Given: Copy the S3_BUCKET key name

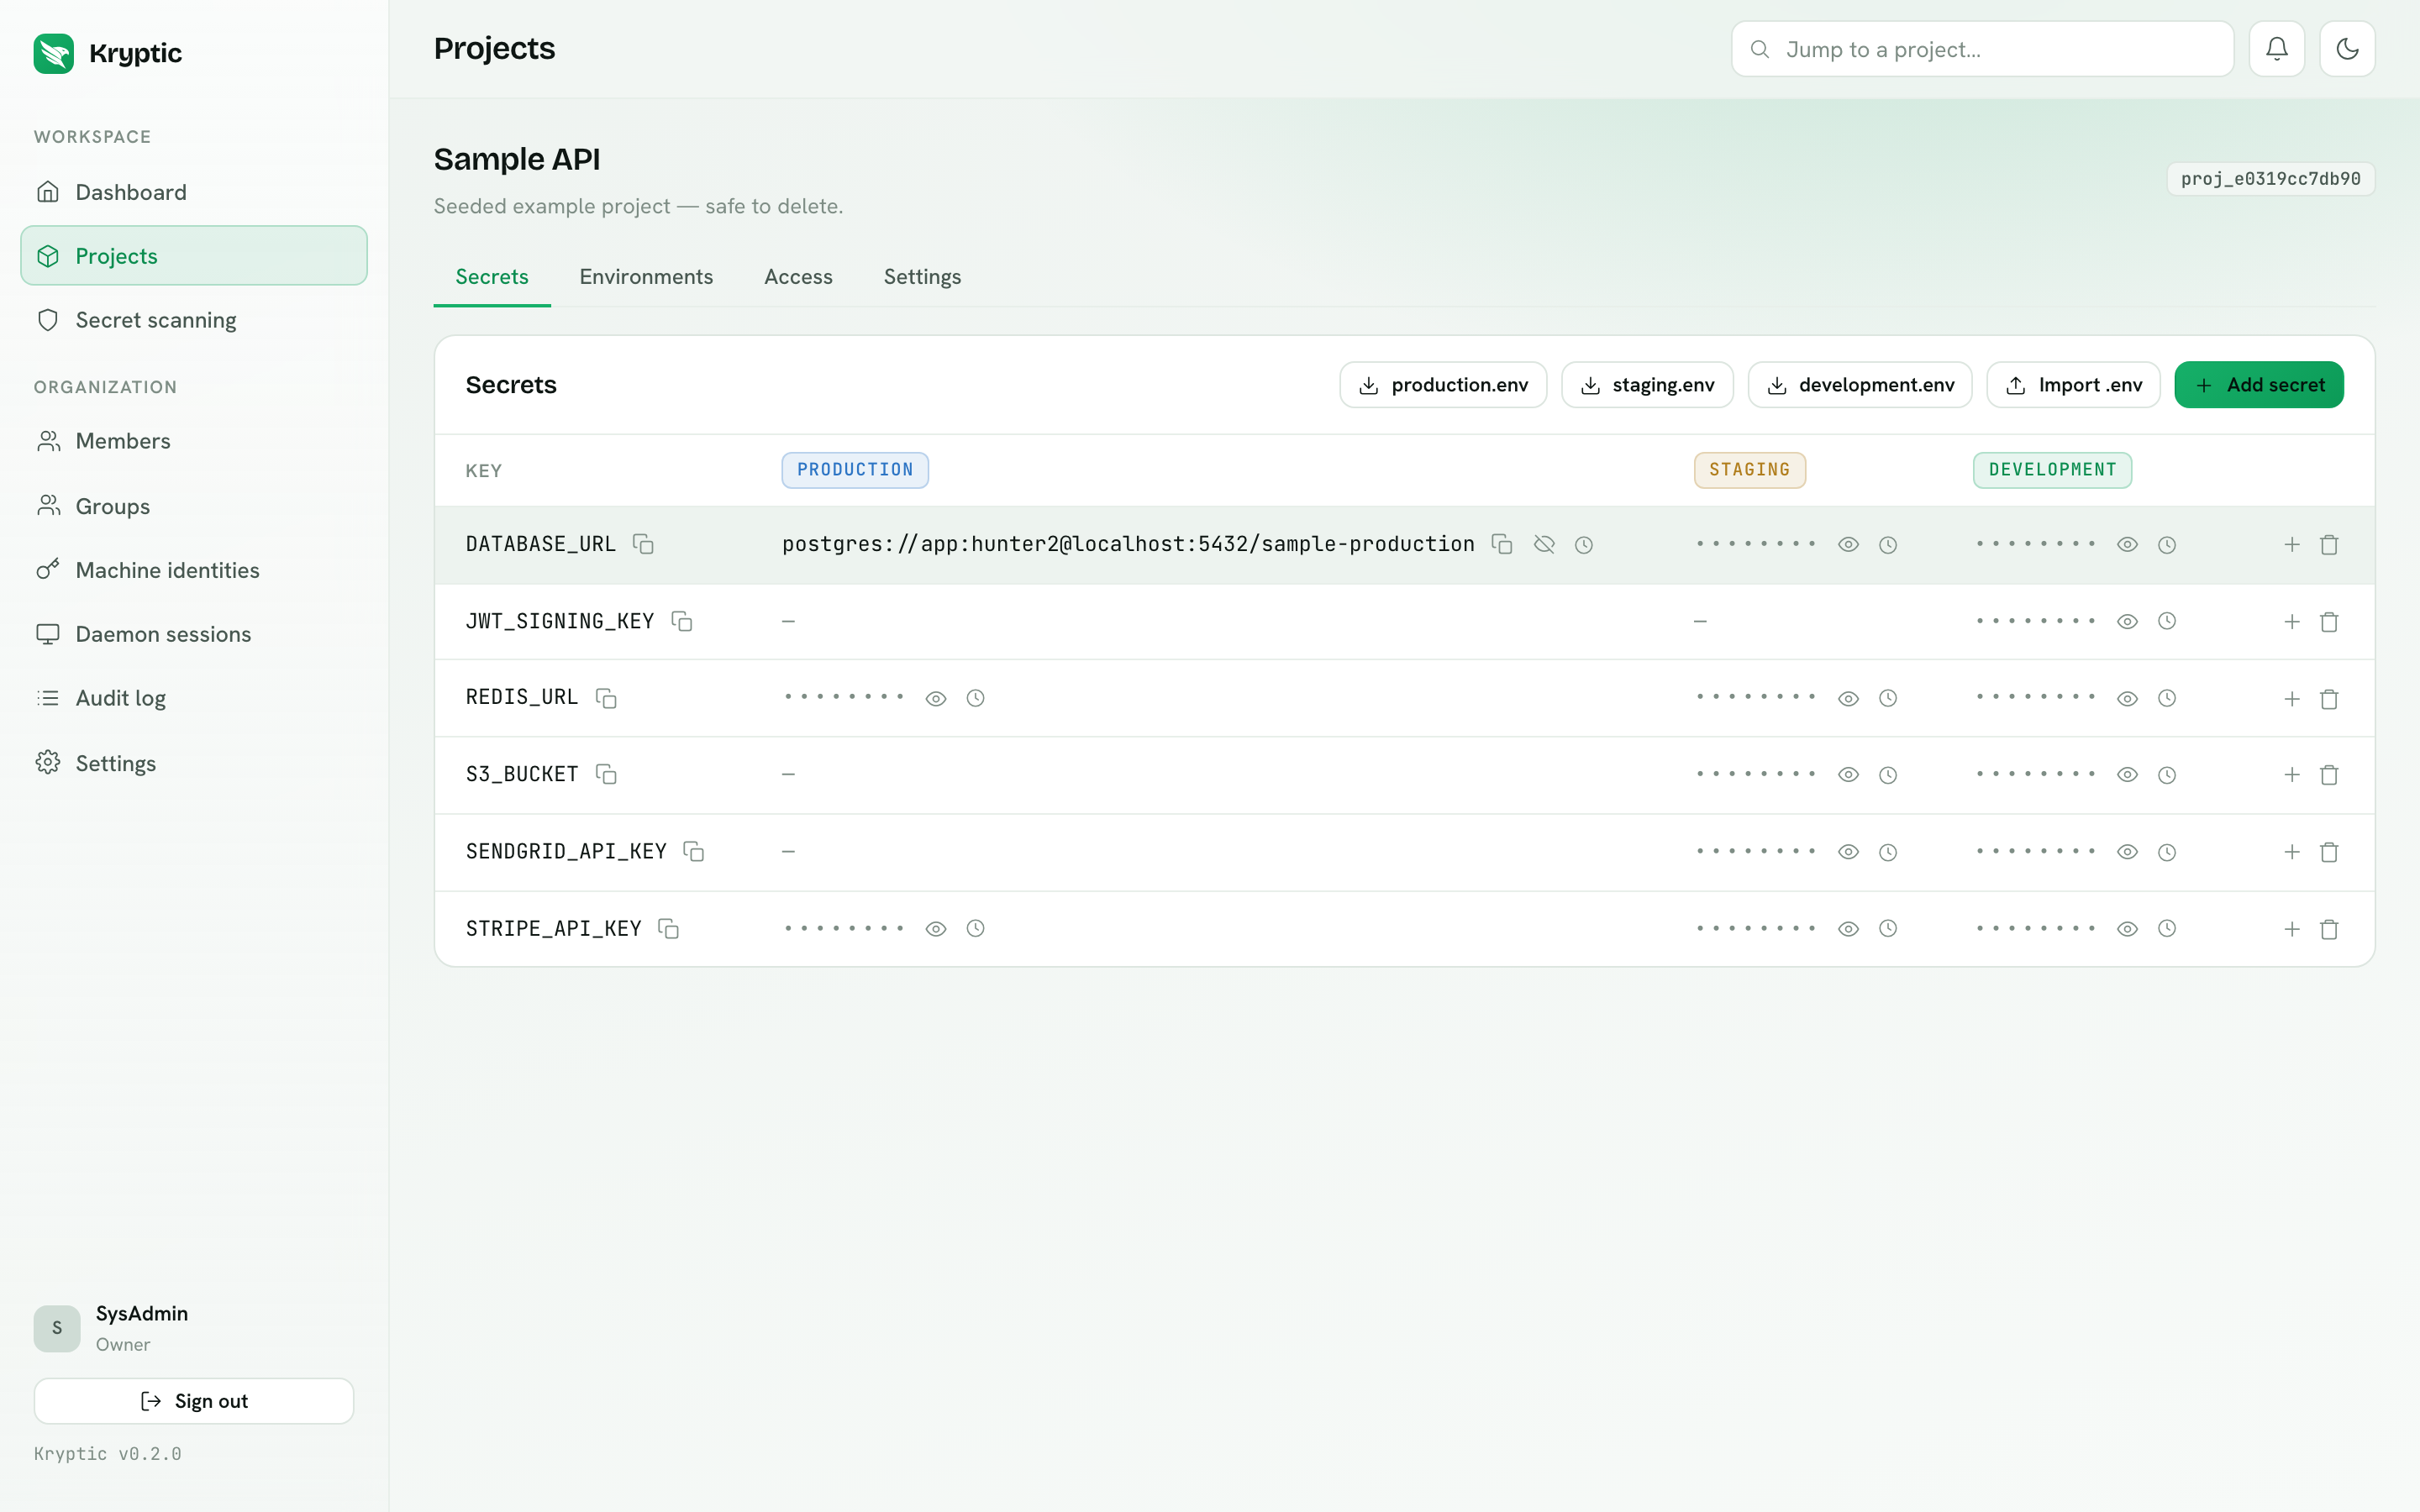Looking at the screenshot, I should [x=606, y=774].
